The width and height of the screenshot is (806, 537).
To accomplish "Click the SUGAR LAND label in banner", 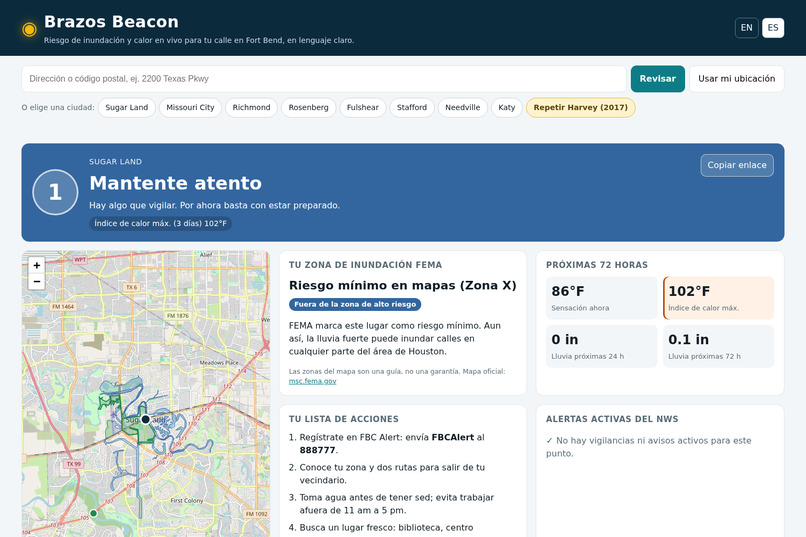I will 115,162.
